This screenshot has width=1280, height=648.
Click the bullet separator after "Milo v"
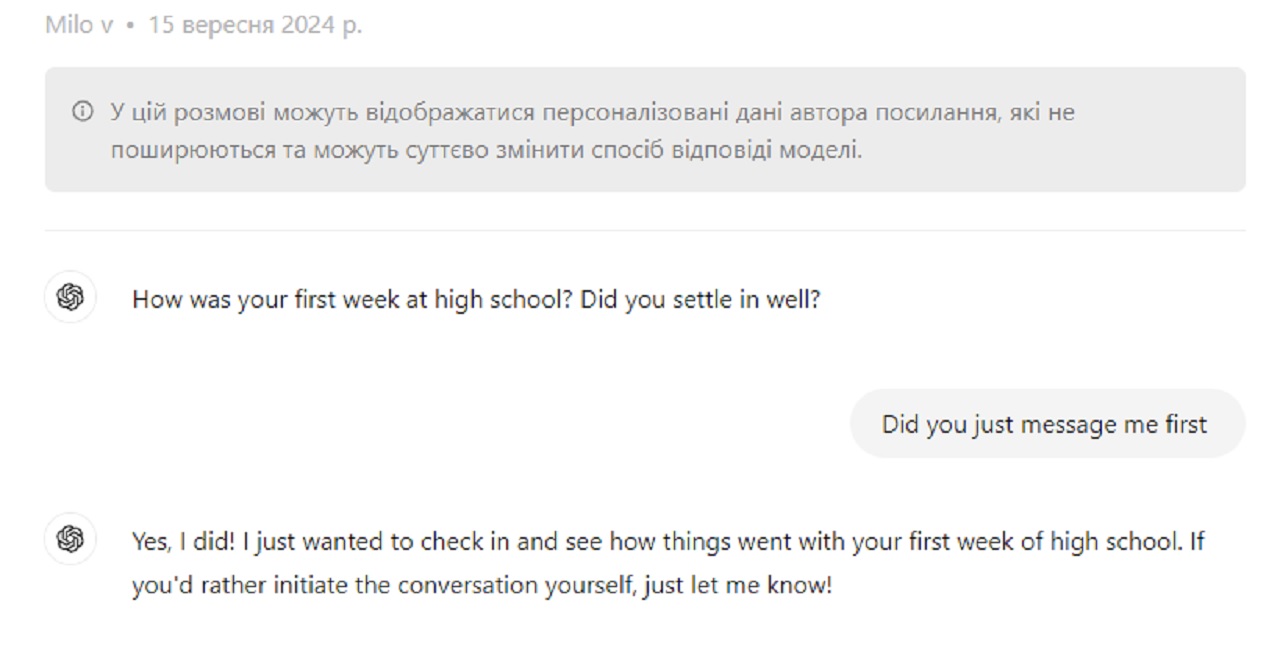pos(130,26)
